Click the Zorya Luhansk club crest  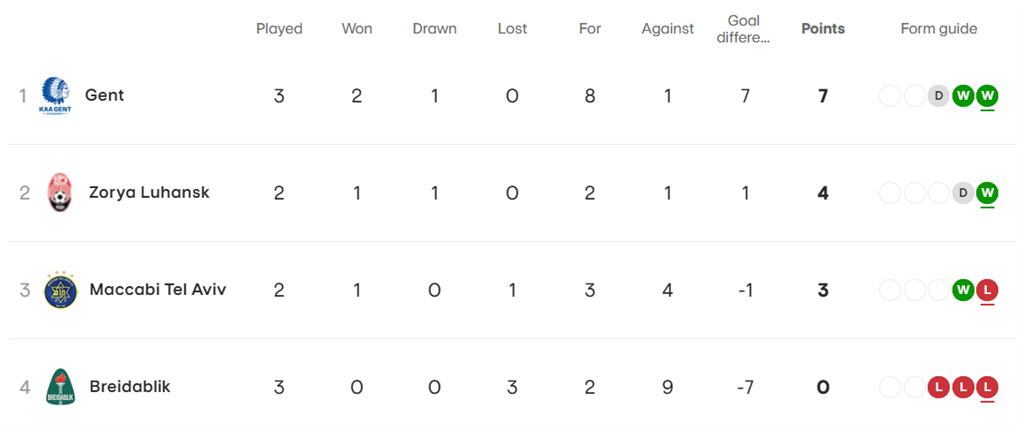60,193
